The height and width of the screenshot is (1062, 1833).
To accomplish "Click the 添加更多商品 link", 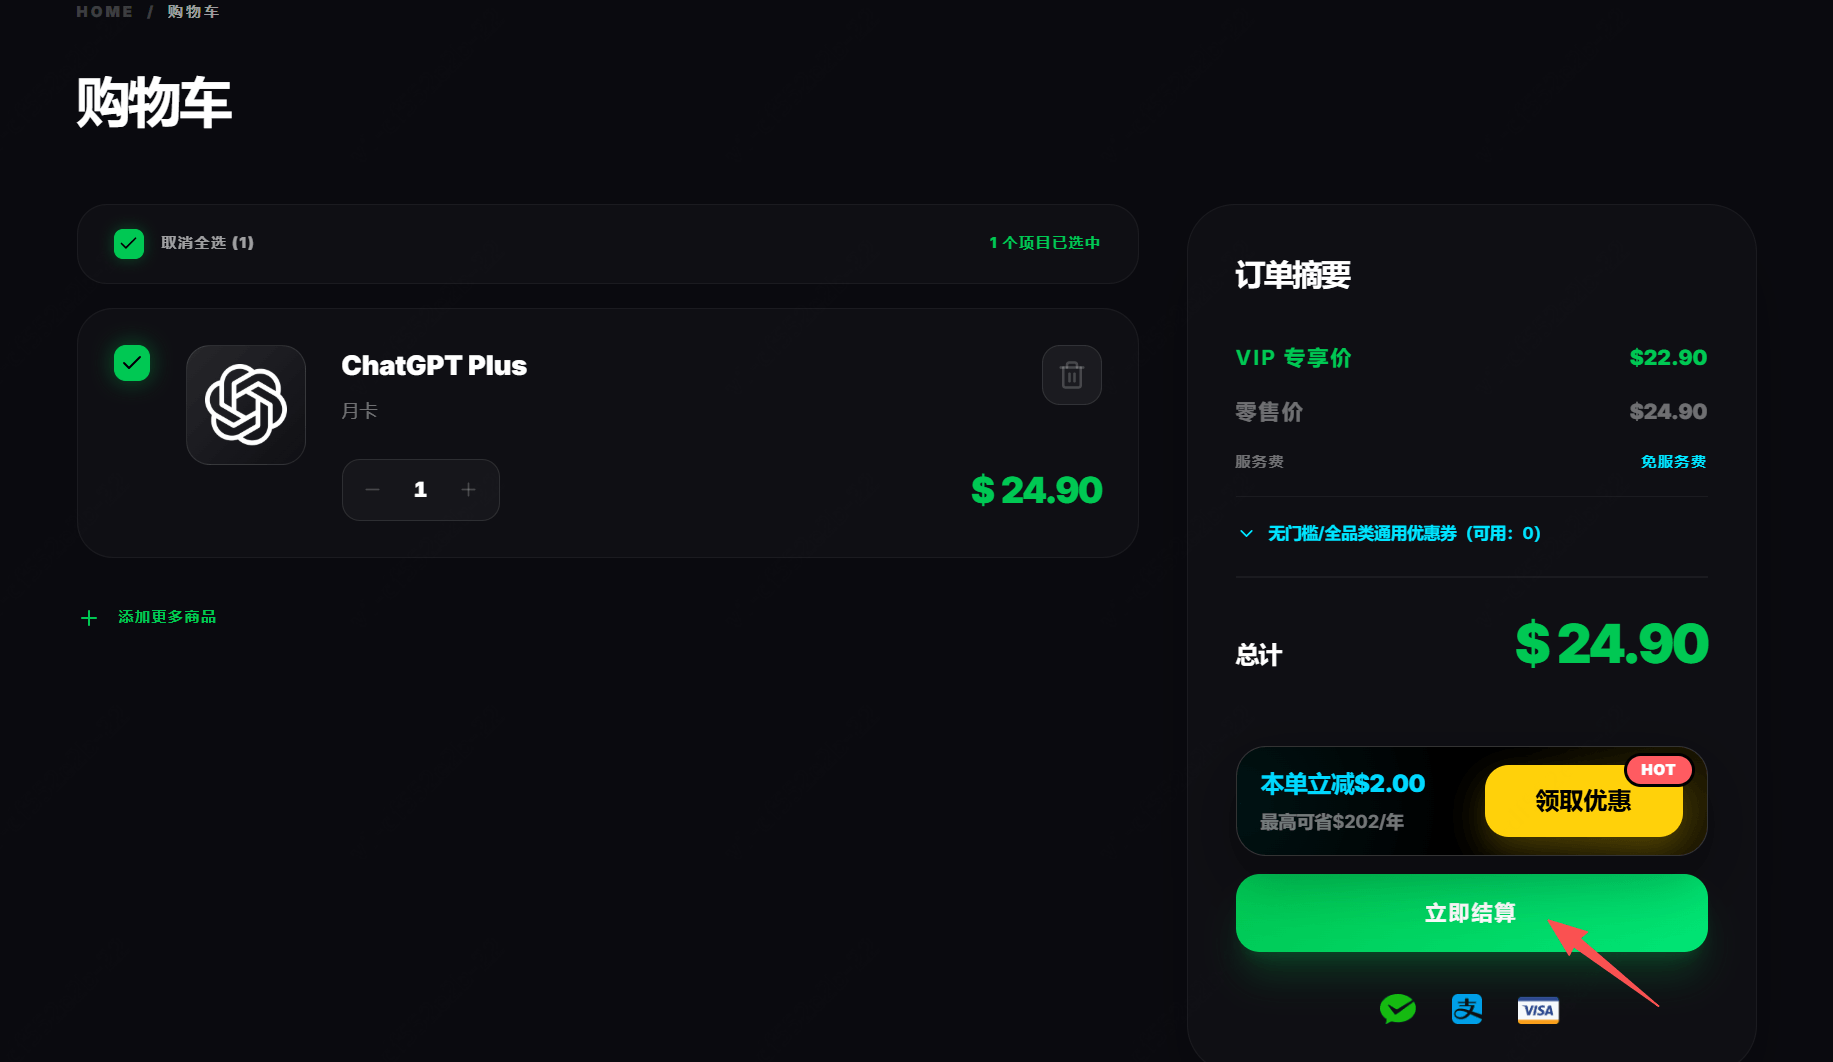I will point(167,617).
